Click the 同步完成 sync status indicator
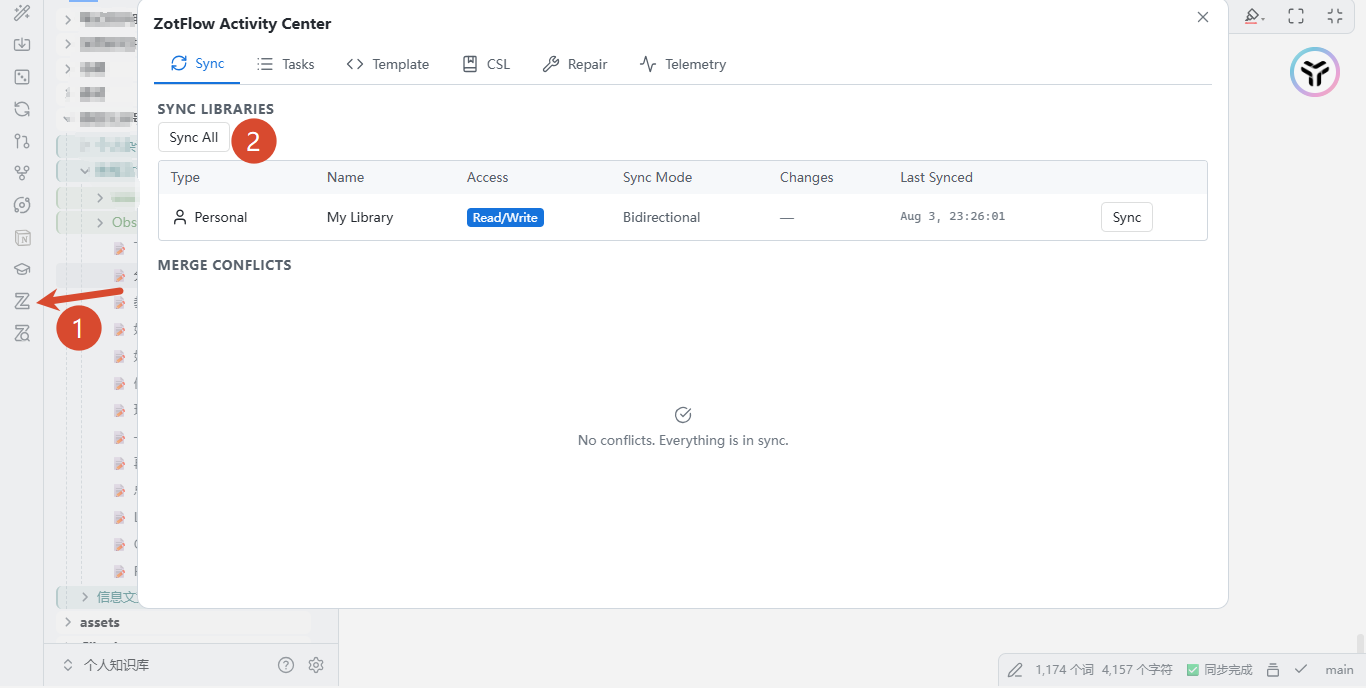 [1218, 670]
